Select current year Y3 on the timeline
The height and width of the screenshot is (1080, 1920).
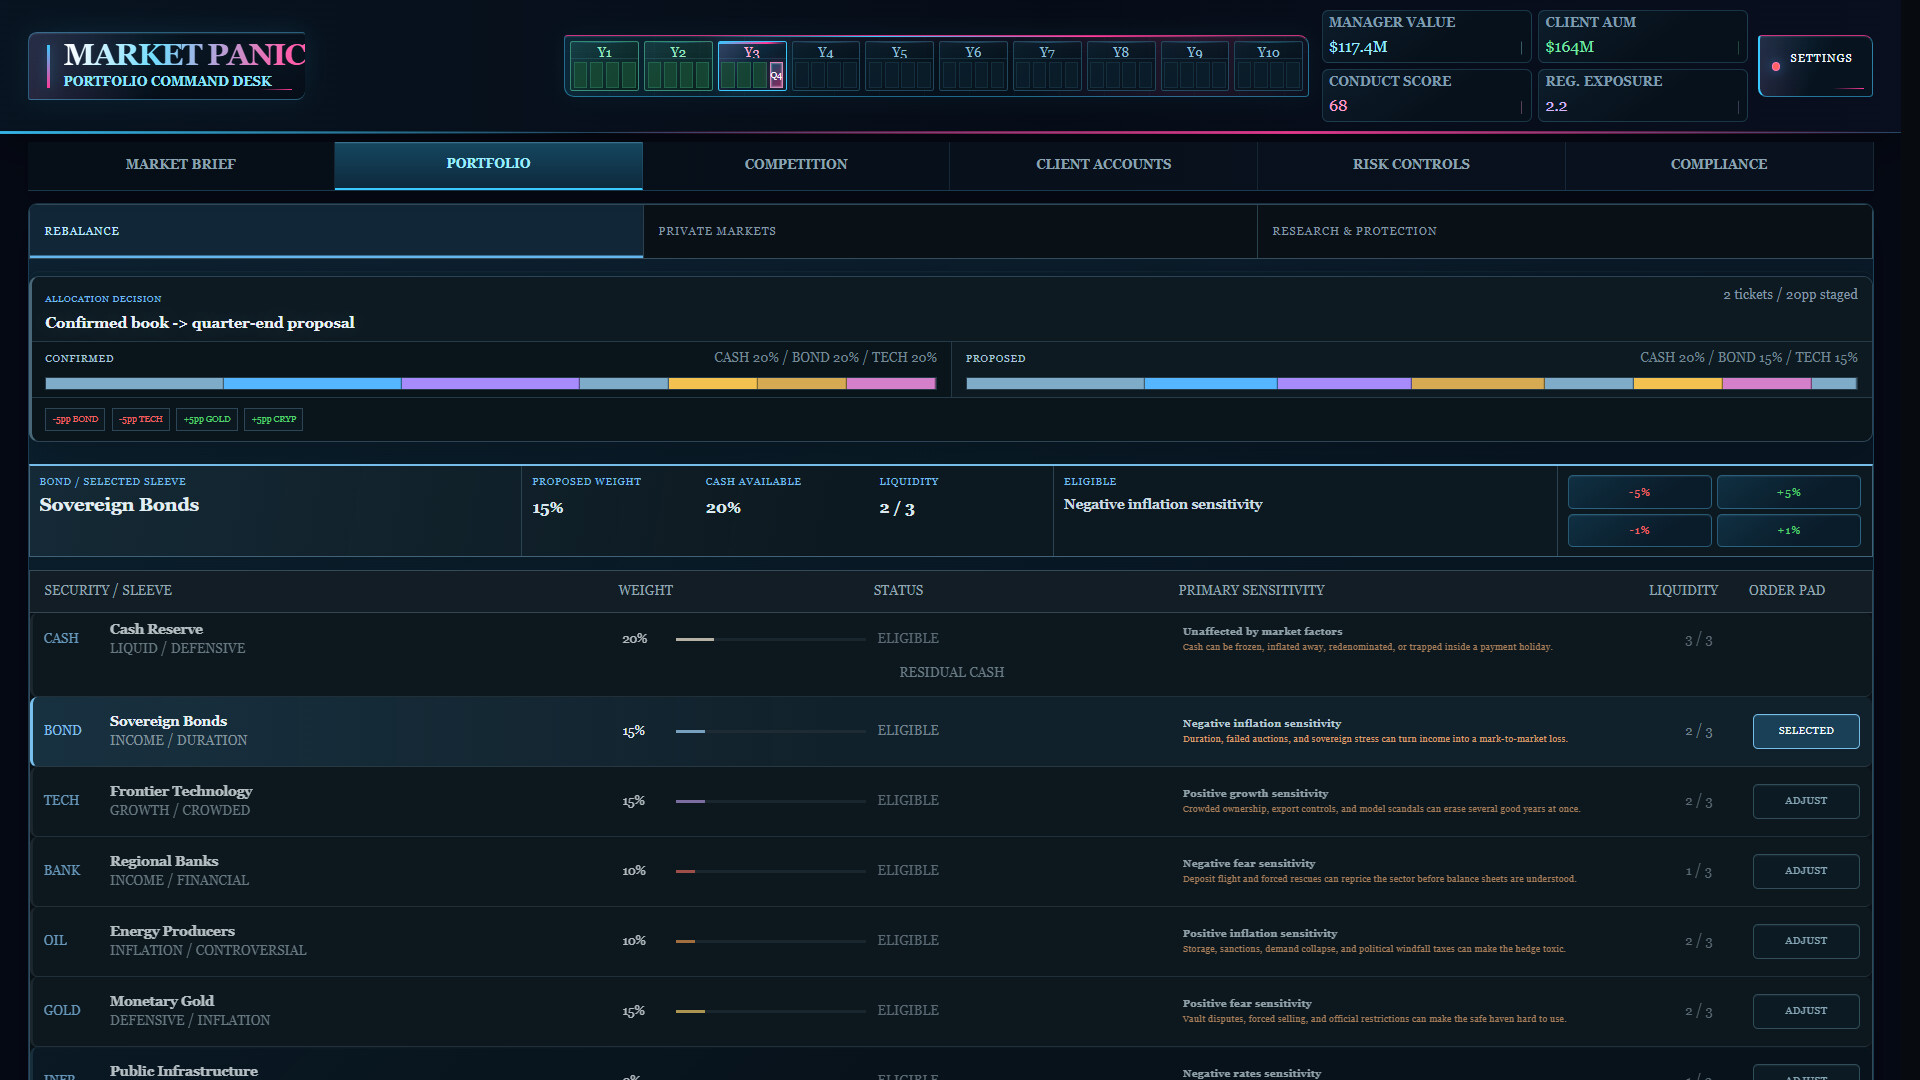click(x=752, y=66)
